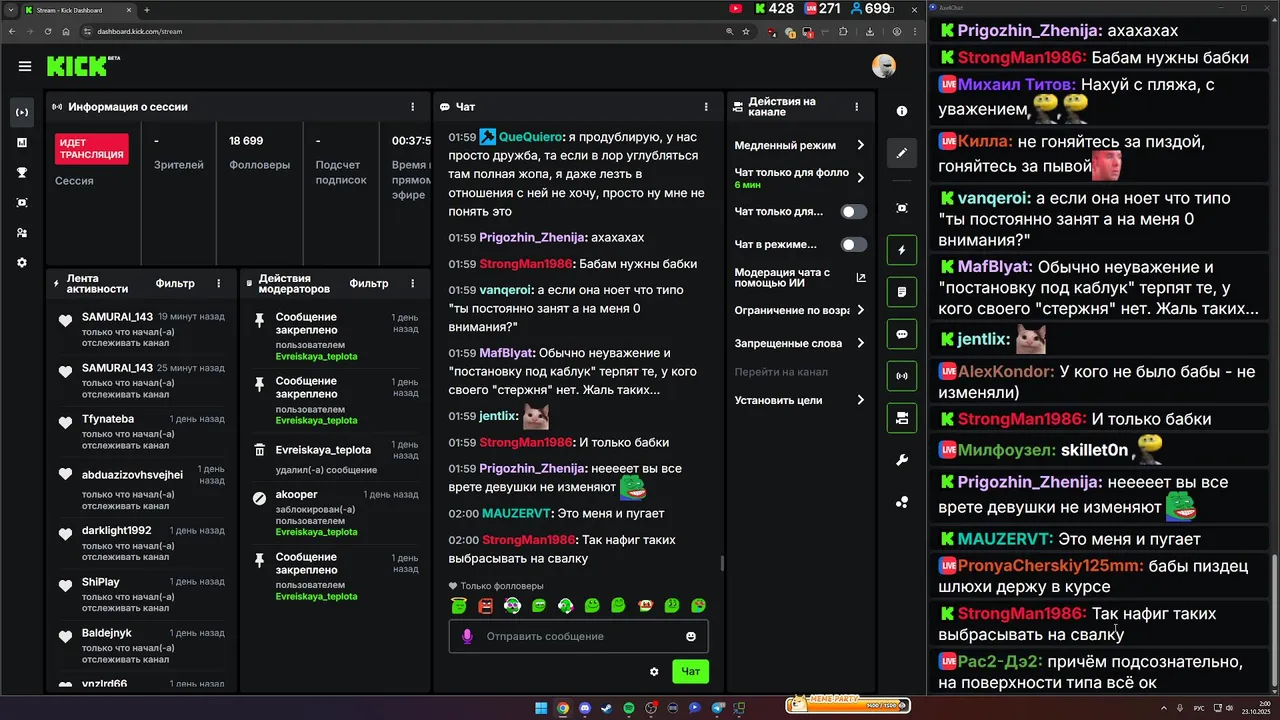Image resolution: width=1280 pixels, height=720 pixels.
Task: Open the user avatar menu in dashboard
Action: (x=884, y=66)
